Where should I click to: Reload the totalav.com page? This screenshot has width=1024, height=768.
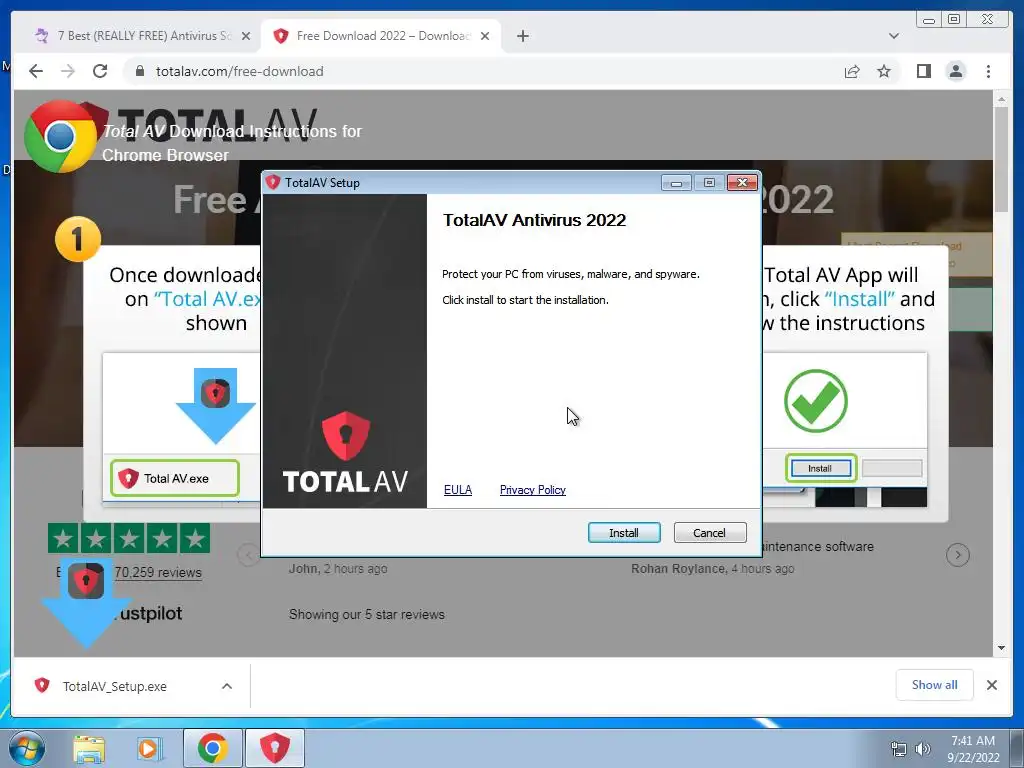point(100,71)
